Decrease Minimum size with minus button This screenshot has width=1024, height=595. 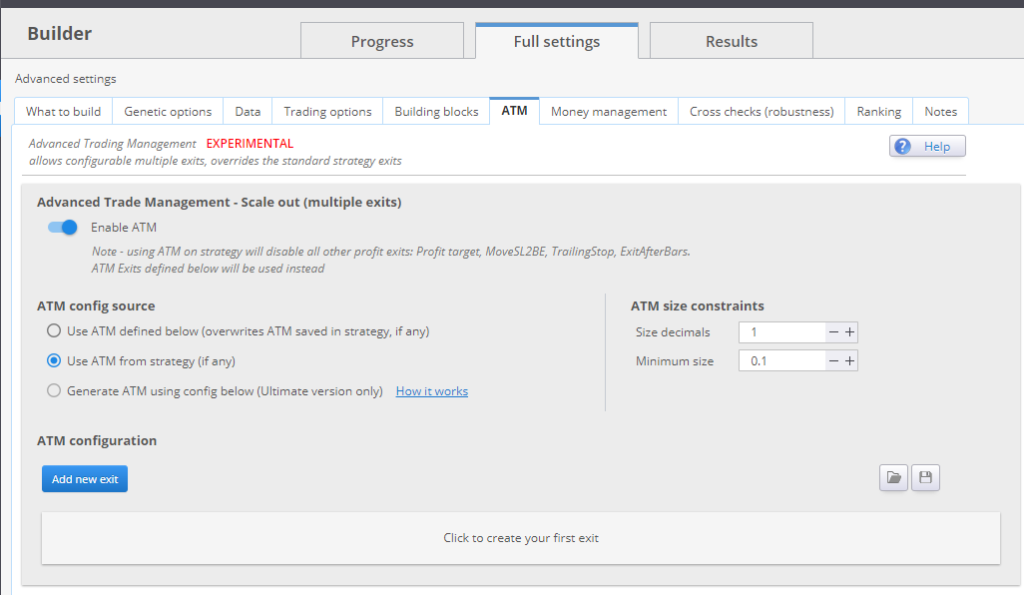tap(833, 361)
